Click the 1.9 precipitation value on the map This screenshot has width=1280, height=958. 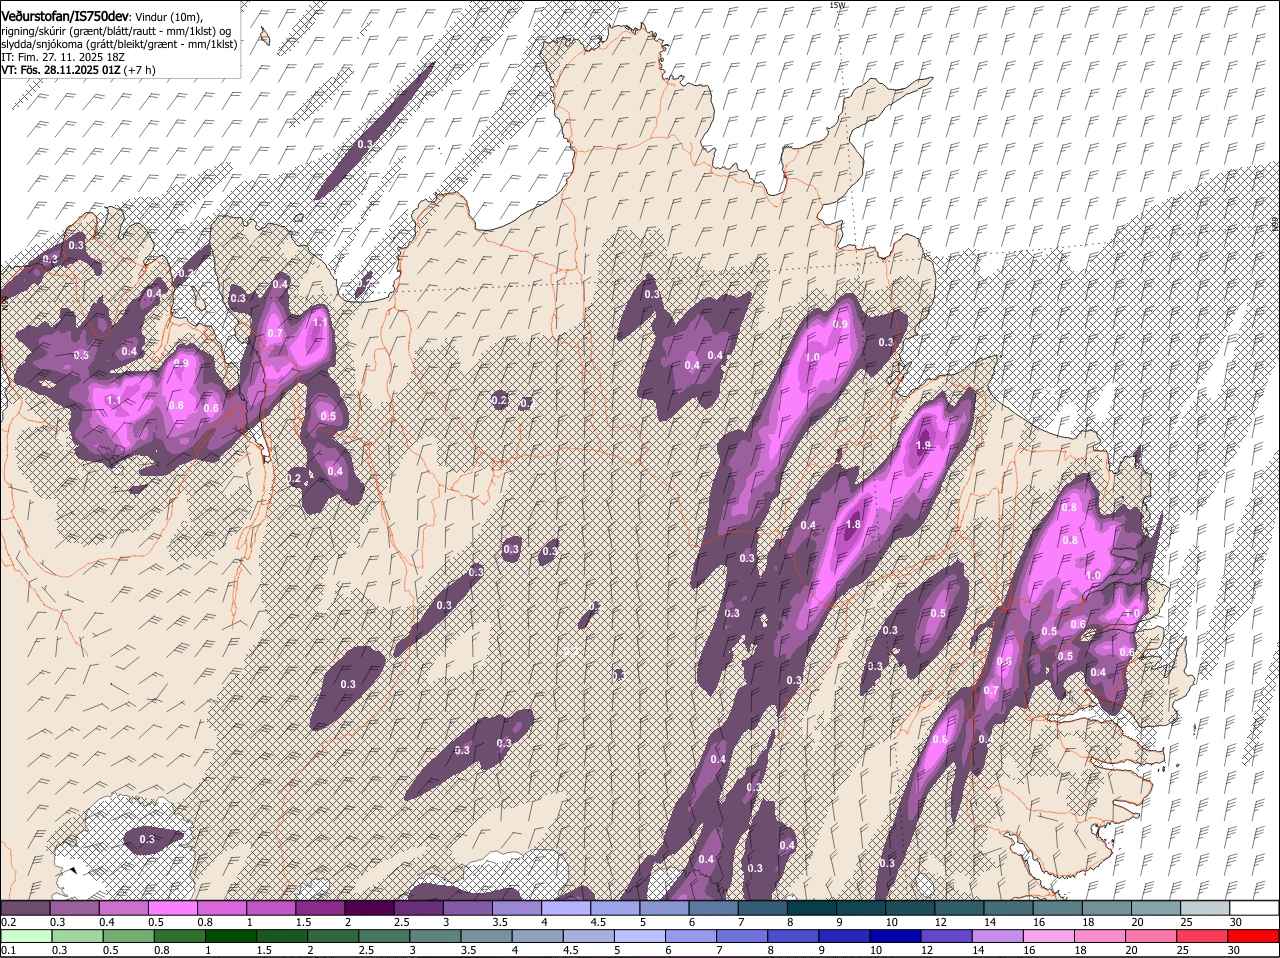923,445
